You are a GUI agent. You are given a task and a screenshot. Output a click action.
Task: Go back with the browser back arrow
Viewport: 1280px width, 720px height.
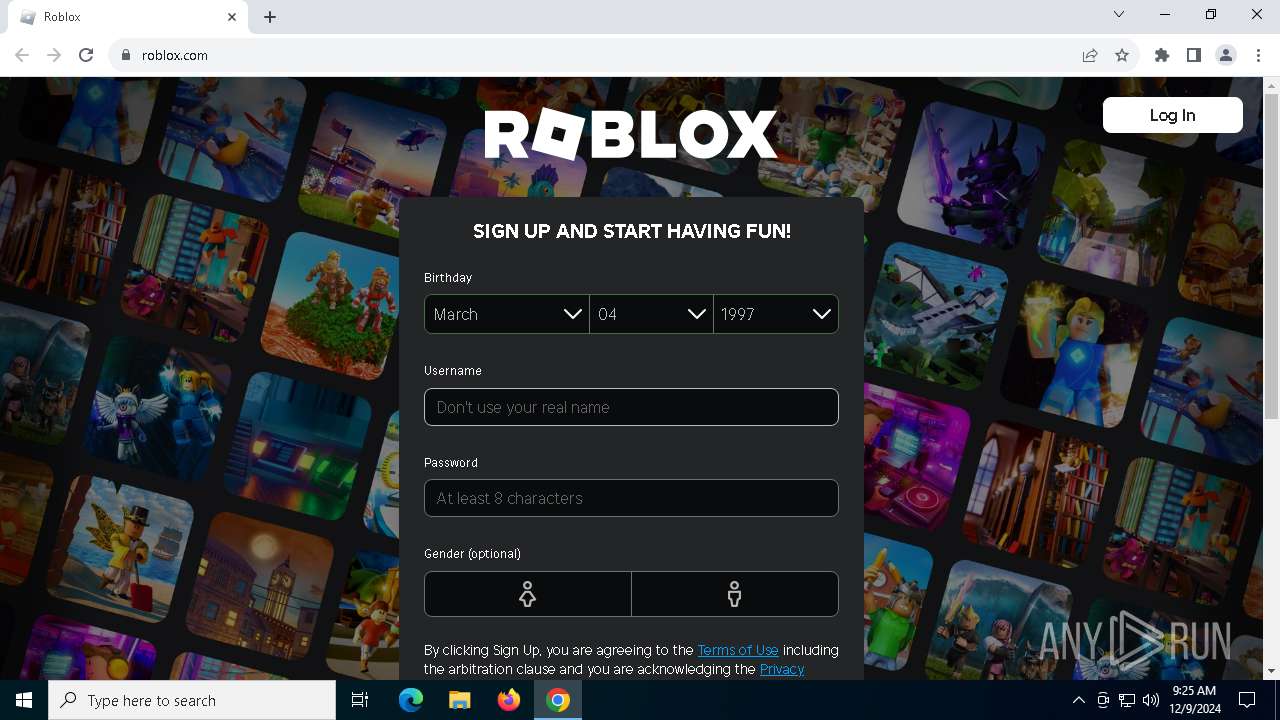22,55
